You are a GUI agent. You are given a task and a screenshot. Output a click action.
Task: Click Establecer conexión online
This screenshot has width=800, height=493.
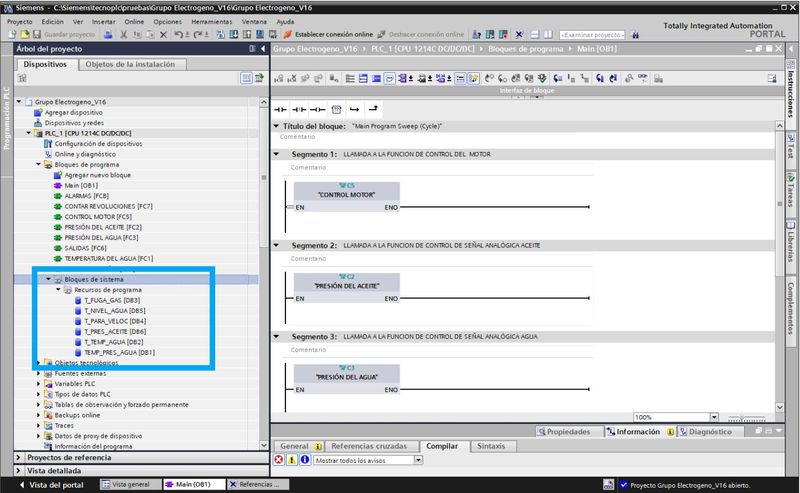click(329, 35)
